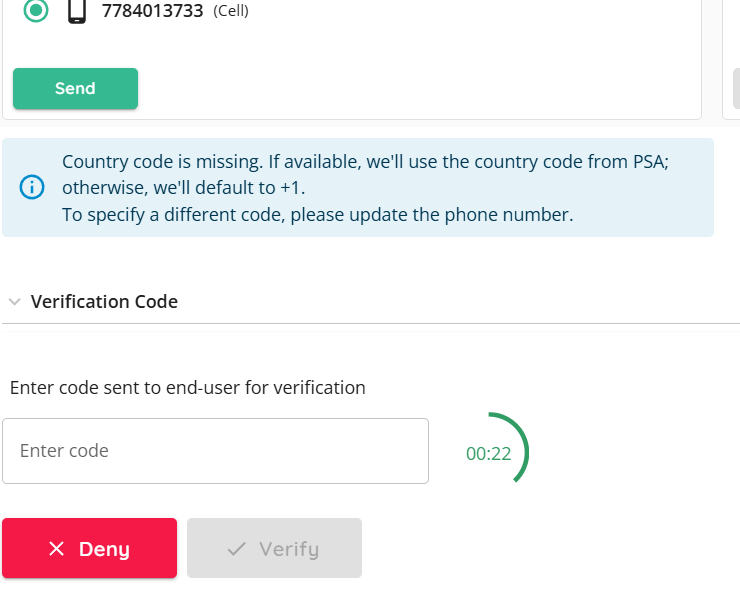This screenshot has height=611, width=740.
Task: Focus the Enter code input field
Action: 216,451
